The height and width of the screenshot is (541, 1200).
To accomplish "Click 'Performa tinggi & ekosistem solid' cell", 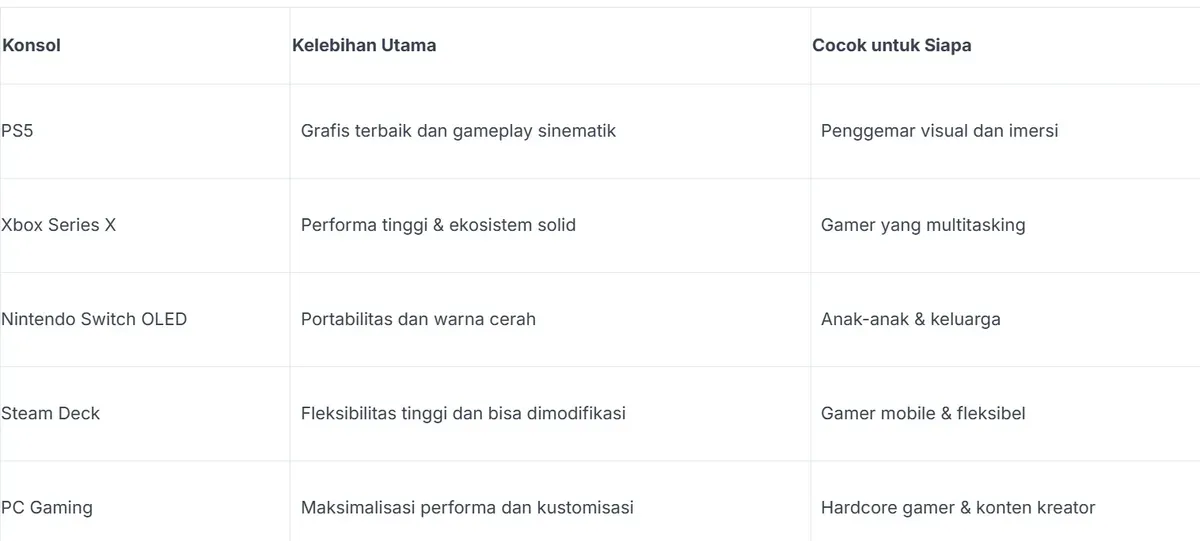I will click(550, 225).
